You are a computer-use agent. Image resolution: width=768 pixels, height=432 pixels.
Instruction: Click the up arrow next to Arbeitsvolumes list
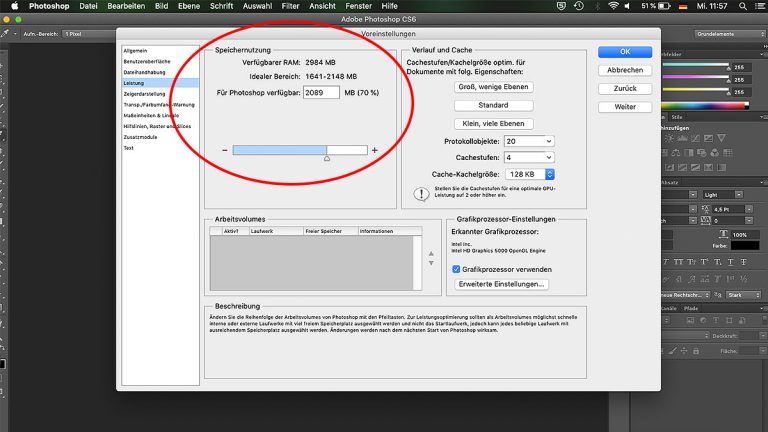(x=431, y=252)
